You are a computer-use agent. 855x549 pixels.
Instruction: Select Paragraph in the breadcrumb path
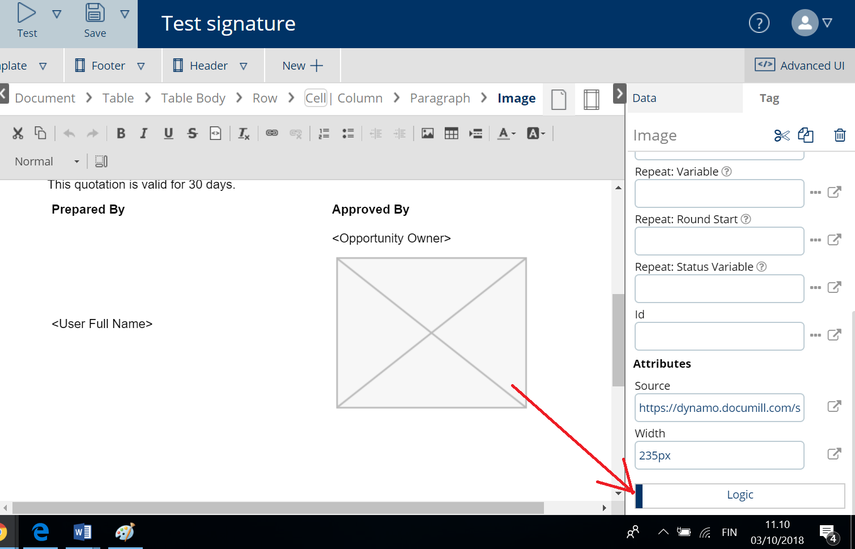point(440,98)
